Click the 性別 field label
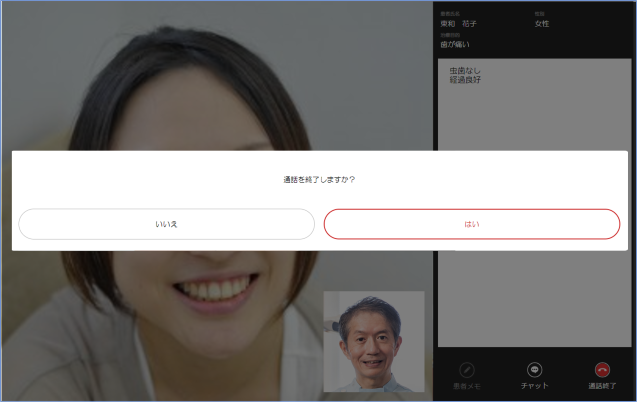Viewport: 637px width, 402px height. pyautogui.click(x=538, y=14)
